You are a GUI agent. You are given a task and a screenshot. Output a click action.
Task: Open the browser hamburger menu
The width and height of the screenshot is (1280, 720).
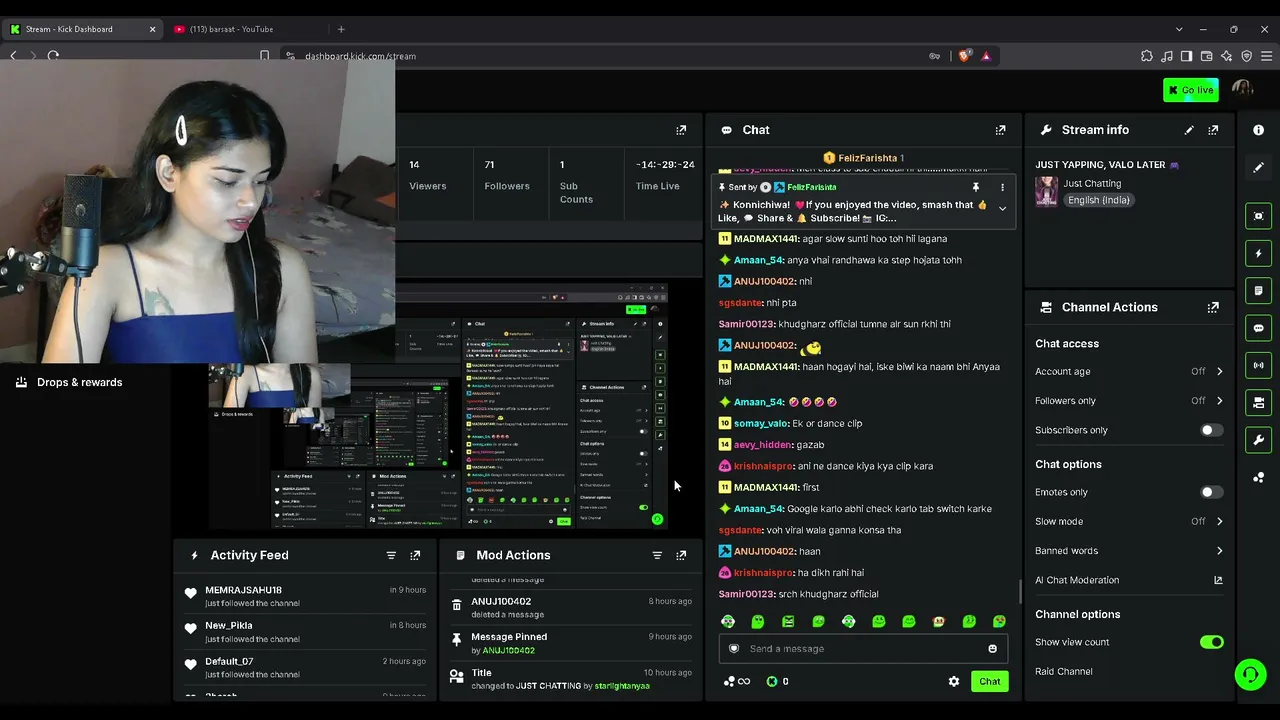coord(1266,56)
